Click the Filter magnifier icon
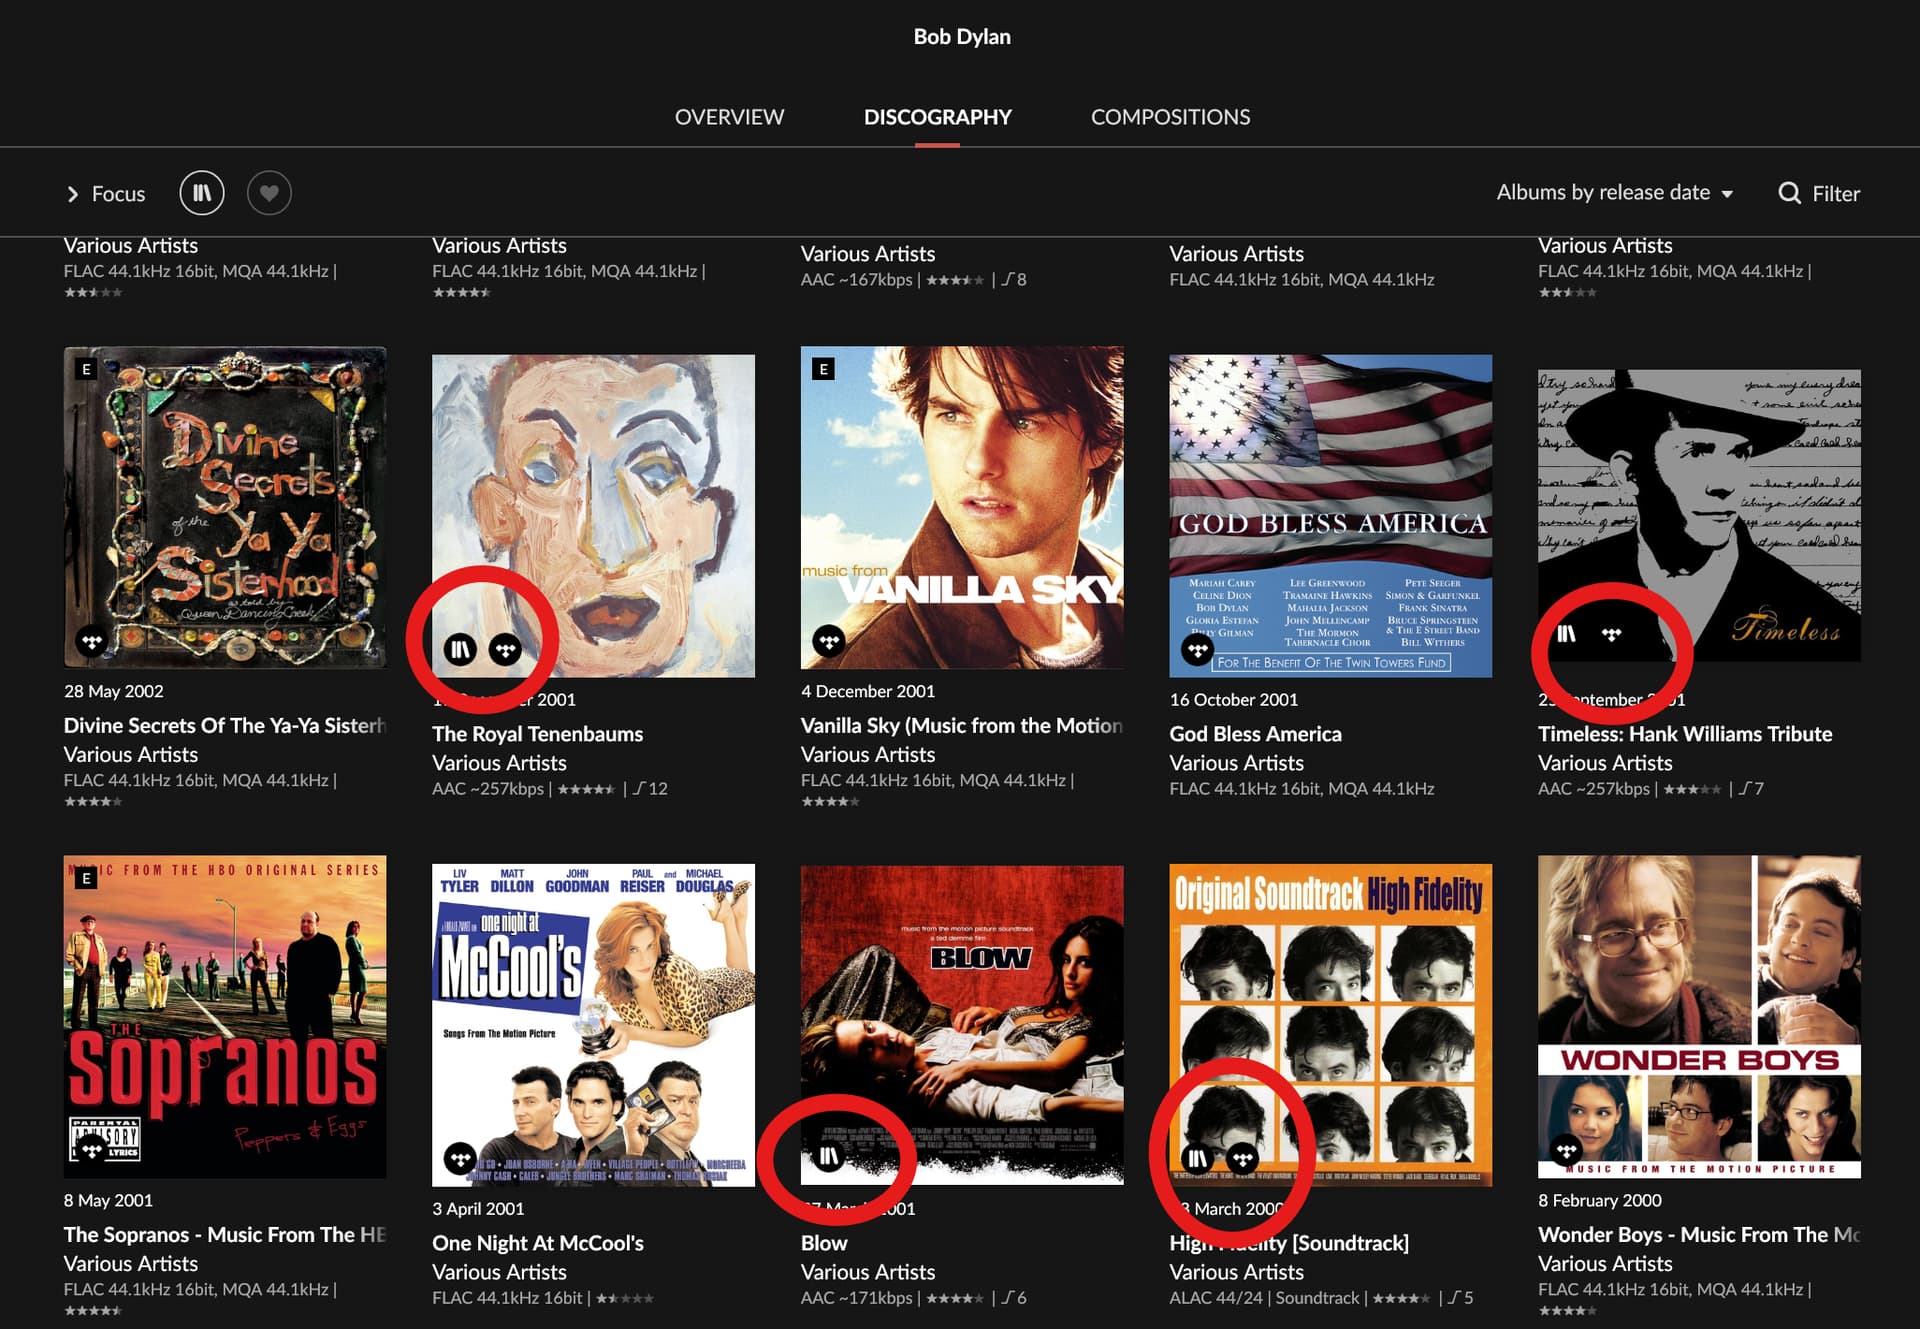The height and width of the screenshot is (1329, 1920). pyautogui.click(x=1789, y=193)
